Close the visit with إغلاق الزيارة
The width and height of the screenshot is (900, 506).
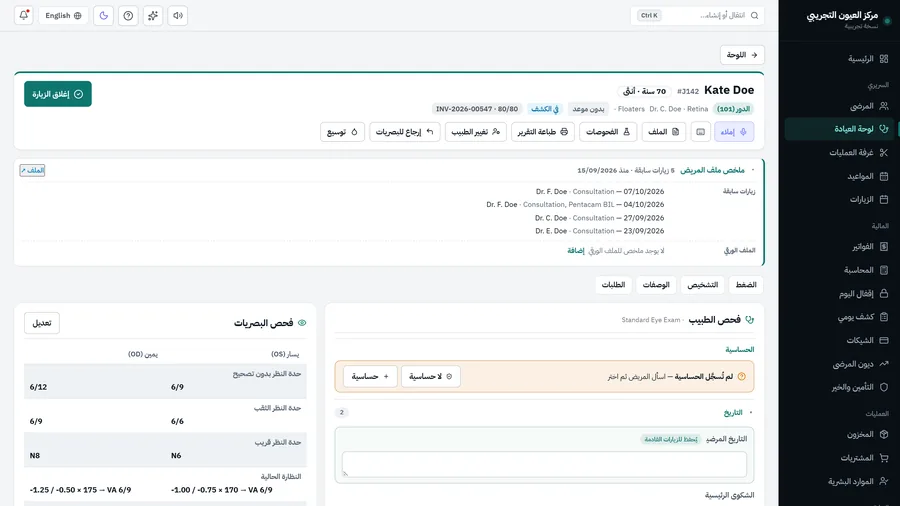[58, 94]
